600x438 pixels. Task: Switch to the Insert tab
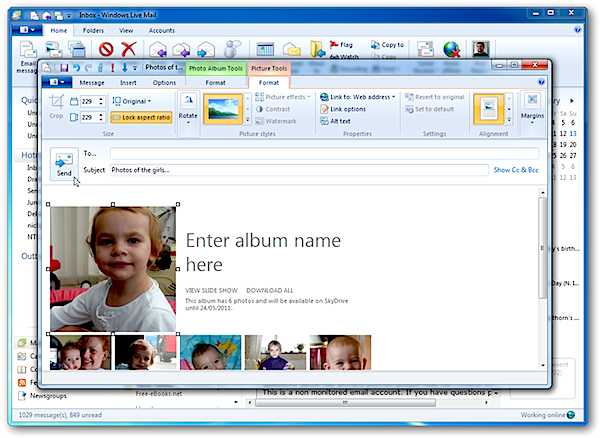[128, 83]
